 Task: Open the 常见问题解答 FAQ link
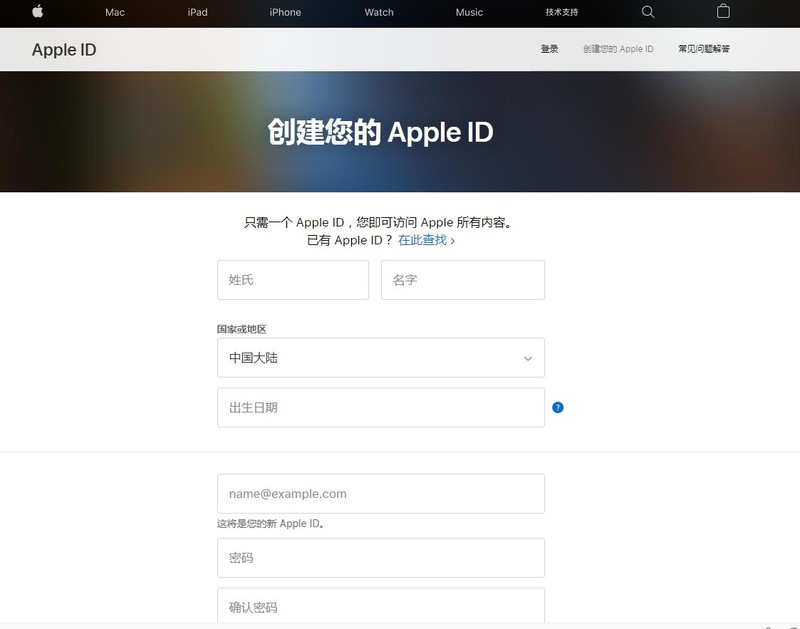pyautogui.click(x=703, y=49)
